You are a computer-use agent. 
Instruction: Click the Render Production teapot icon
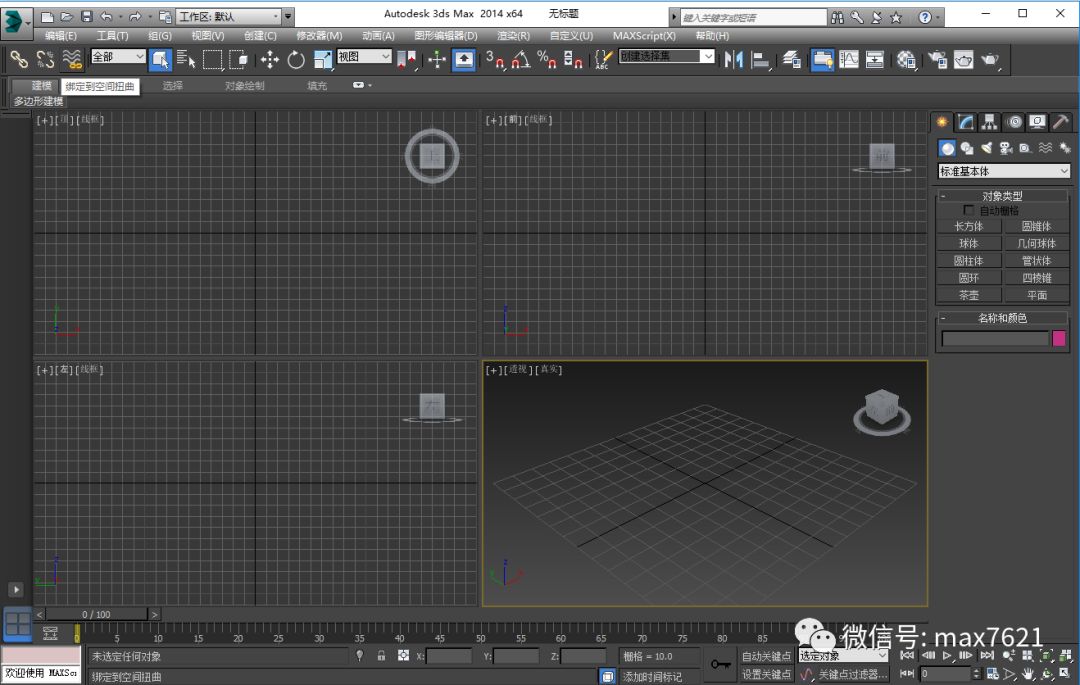pyautogui.click(x=990, y=60)
